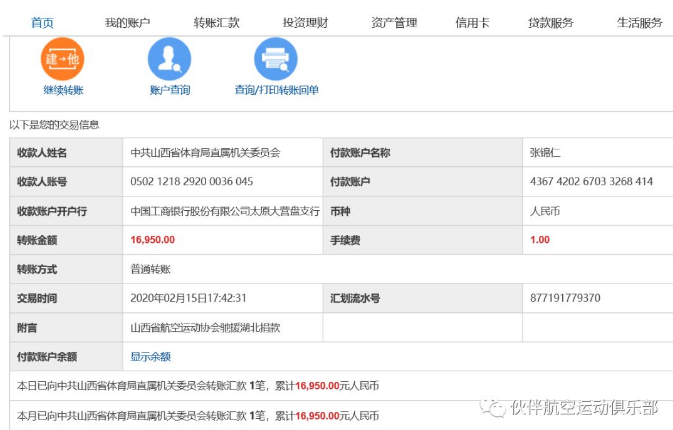Click 显示余额 to reveal balance
Viewport: 673px width, 430px height.
coord(151,357)
